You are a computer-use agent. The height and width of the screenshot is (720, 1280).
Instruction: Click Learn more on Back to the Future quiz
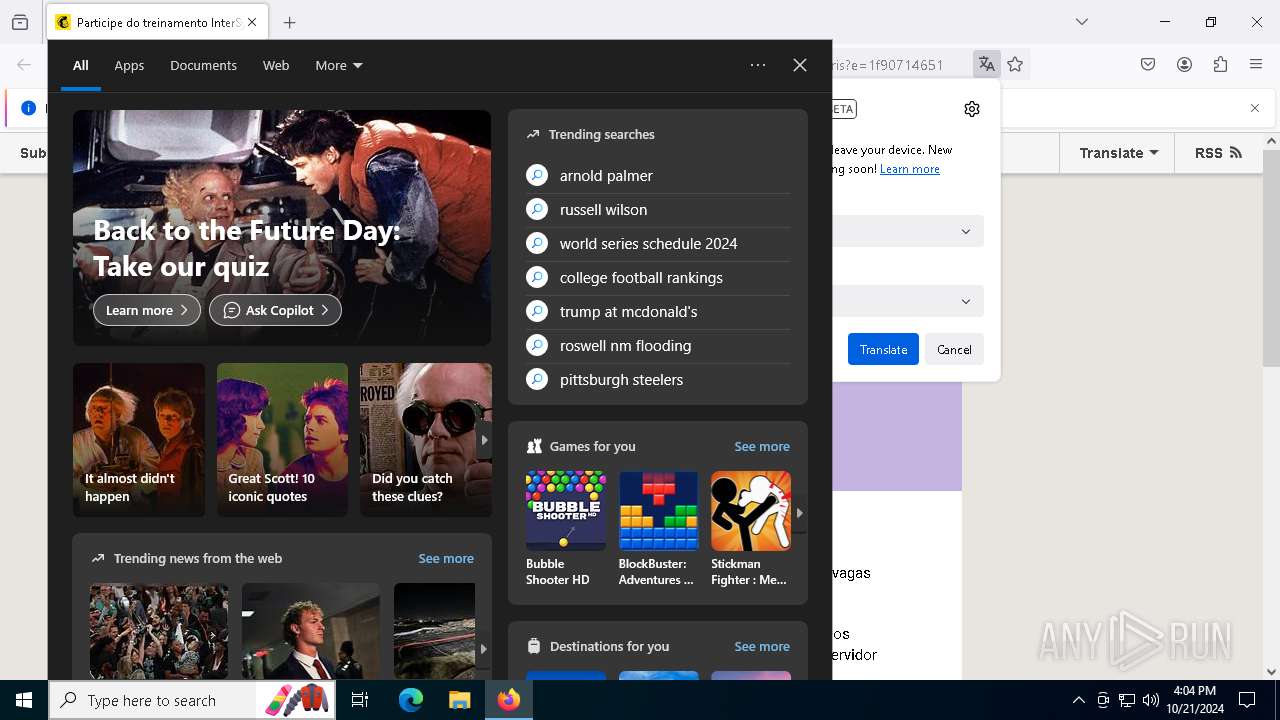point(147,310)
